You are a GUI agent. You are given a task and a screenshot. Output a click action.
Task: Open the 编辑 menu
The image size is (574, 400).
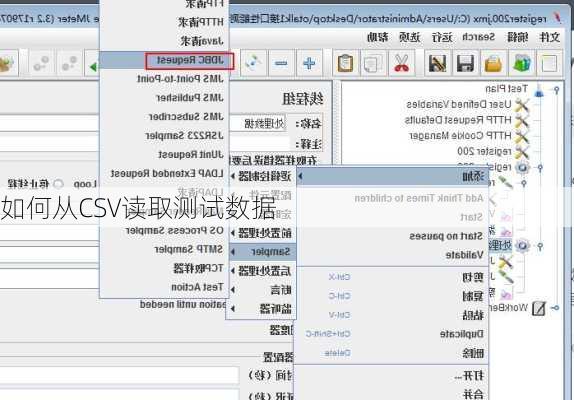pyautogui.click(x=517, y=37)
